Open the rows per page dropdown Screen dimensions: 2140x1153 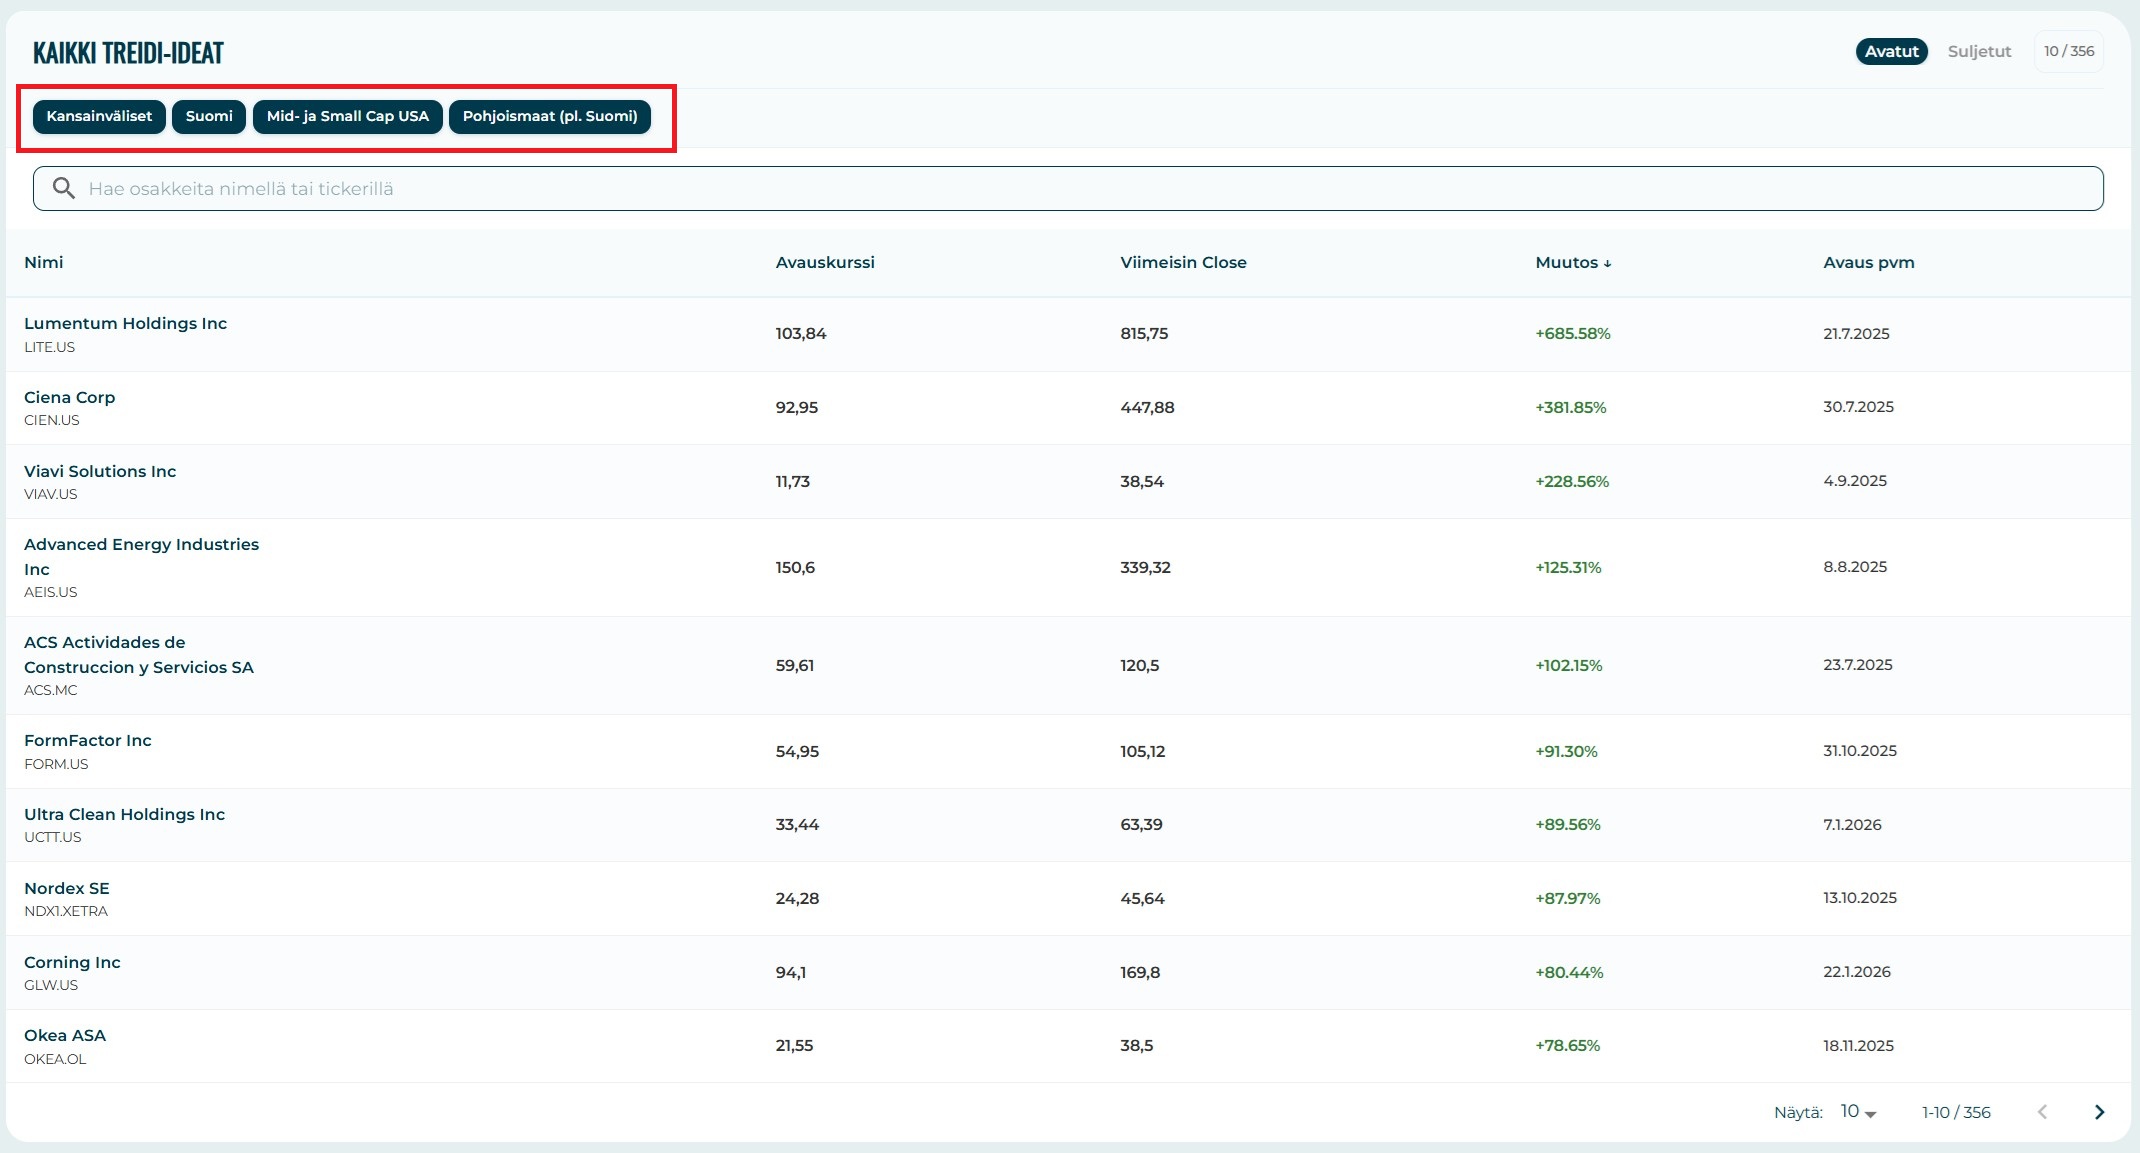point(1858,1112)
